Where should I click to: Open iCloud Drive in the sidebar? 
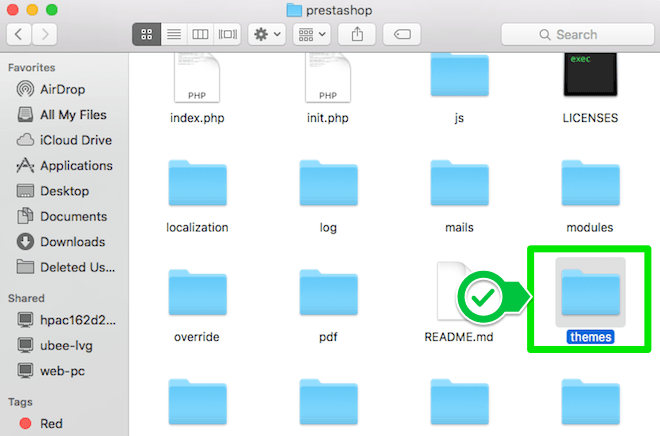pos(64,140)
